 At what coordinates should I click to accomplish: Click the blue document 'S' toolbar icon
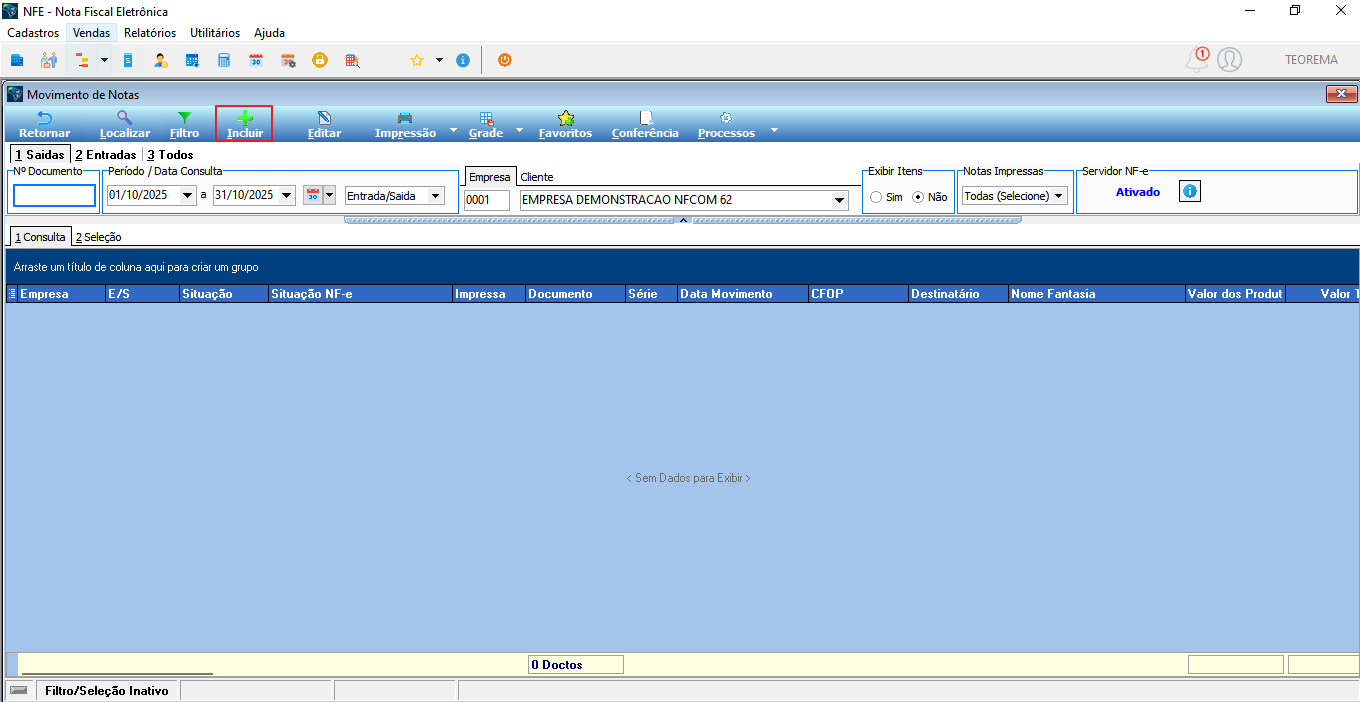(x=128, y=60)
